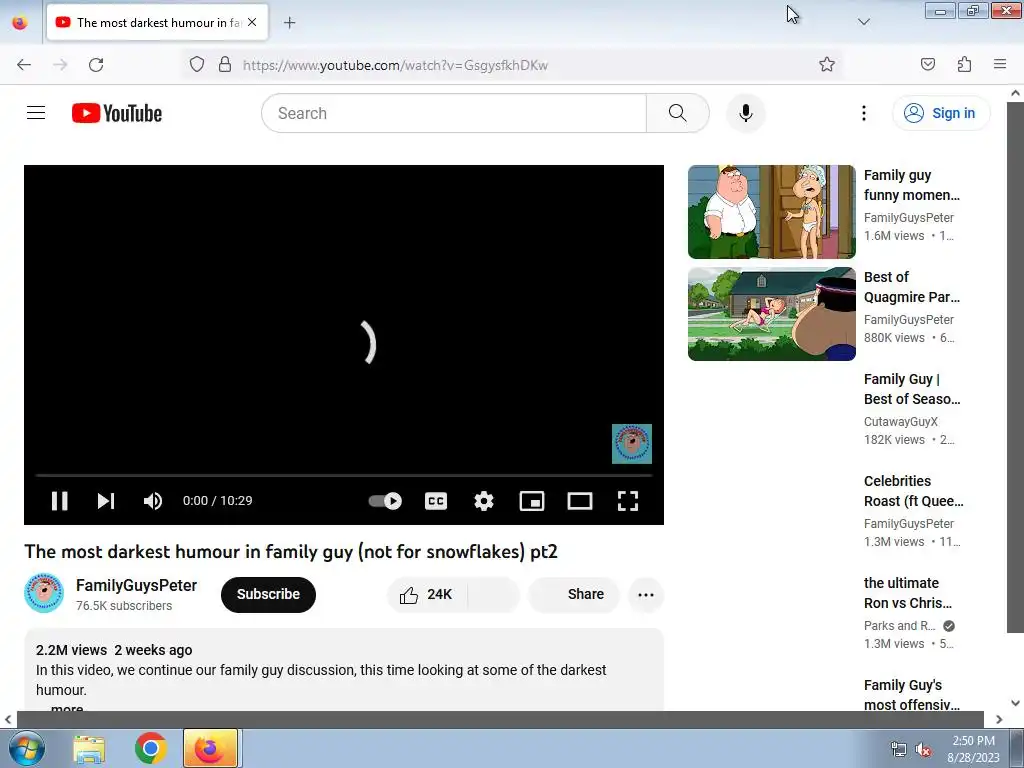
Task: Close the YouTube browser tab
Action: (252, 22)
